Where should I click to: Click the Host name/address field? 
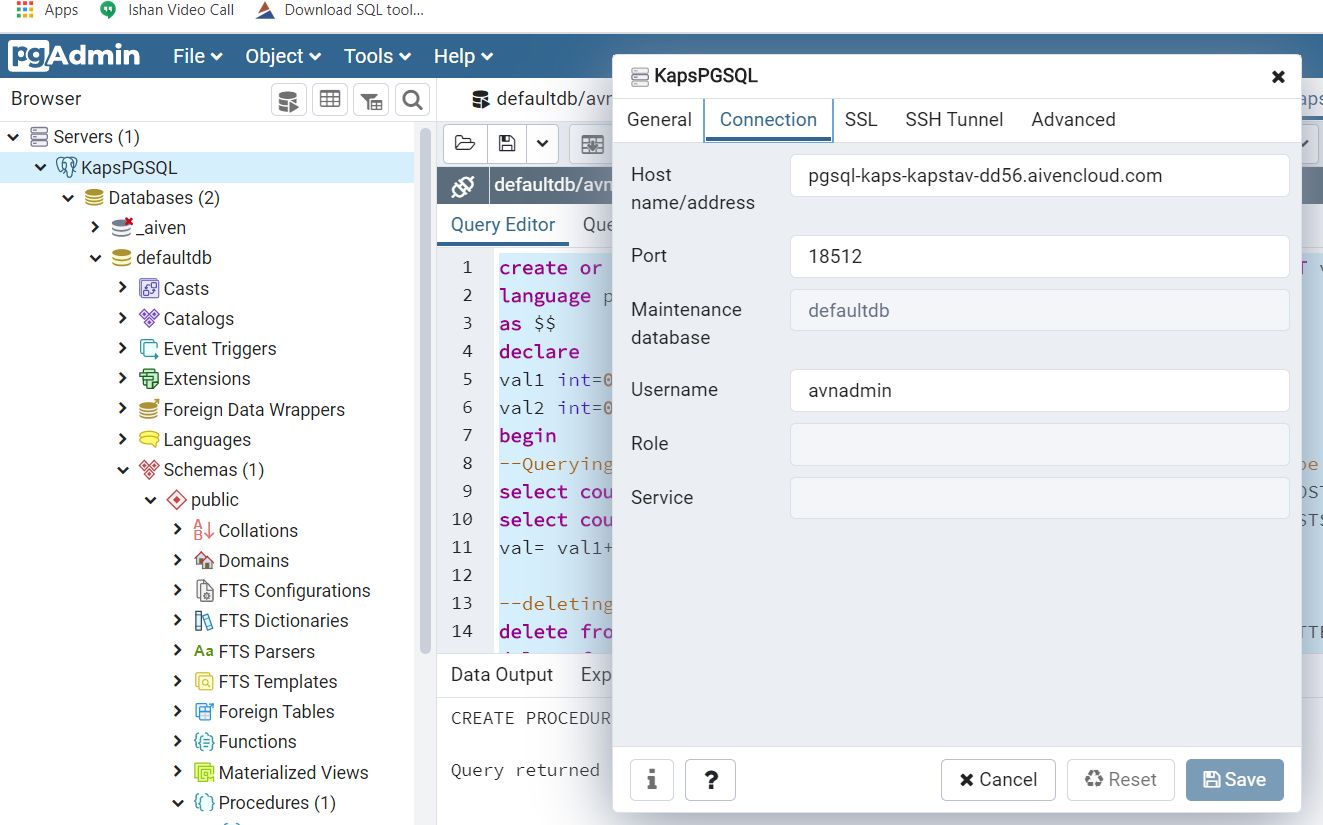coord(1039,176)
